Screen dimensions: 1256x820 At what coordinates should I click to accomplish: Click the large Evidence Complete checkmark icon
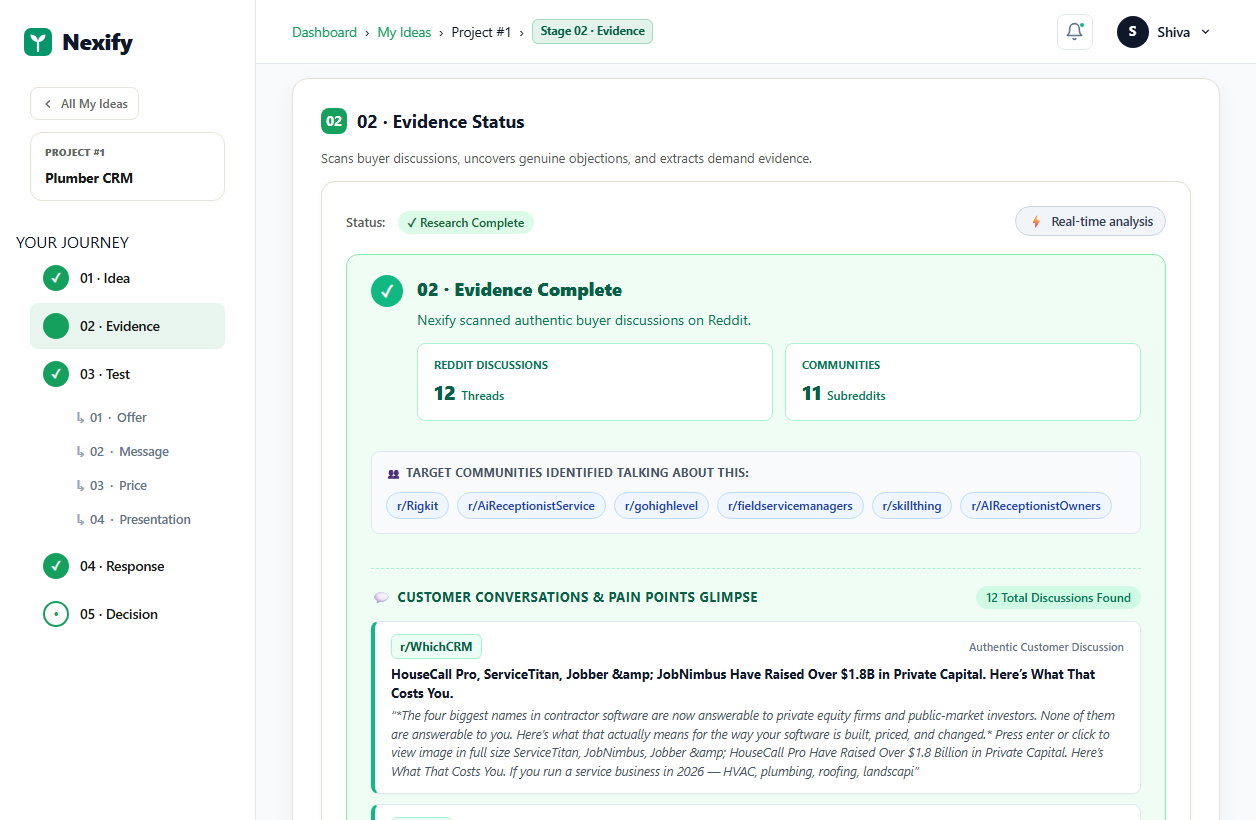click(387, 291)
